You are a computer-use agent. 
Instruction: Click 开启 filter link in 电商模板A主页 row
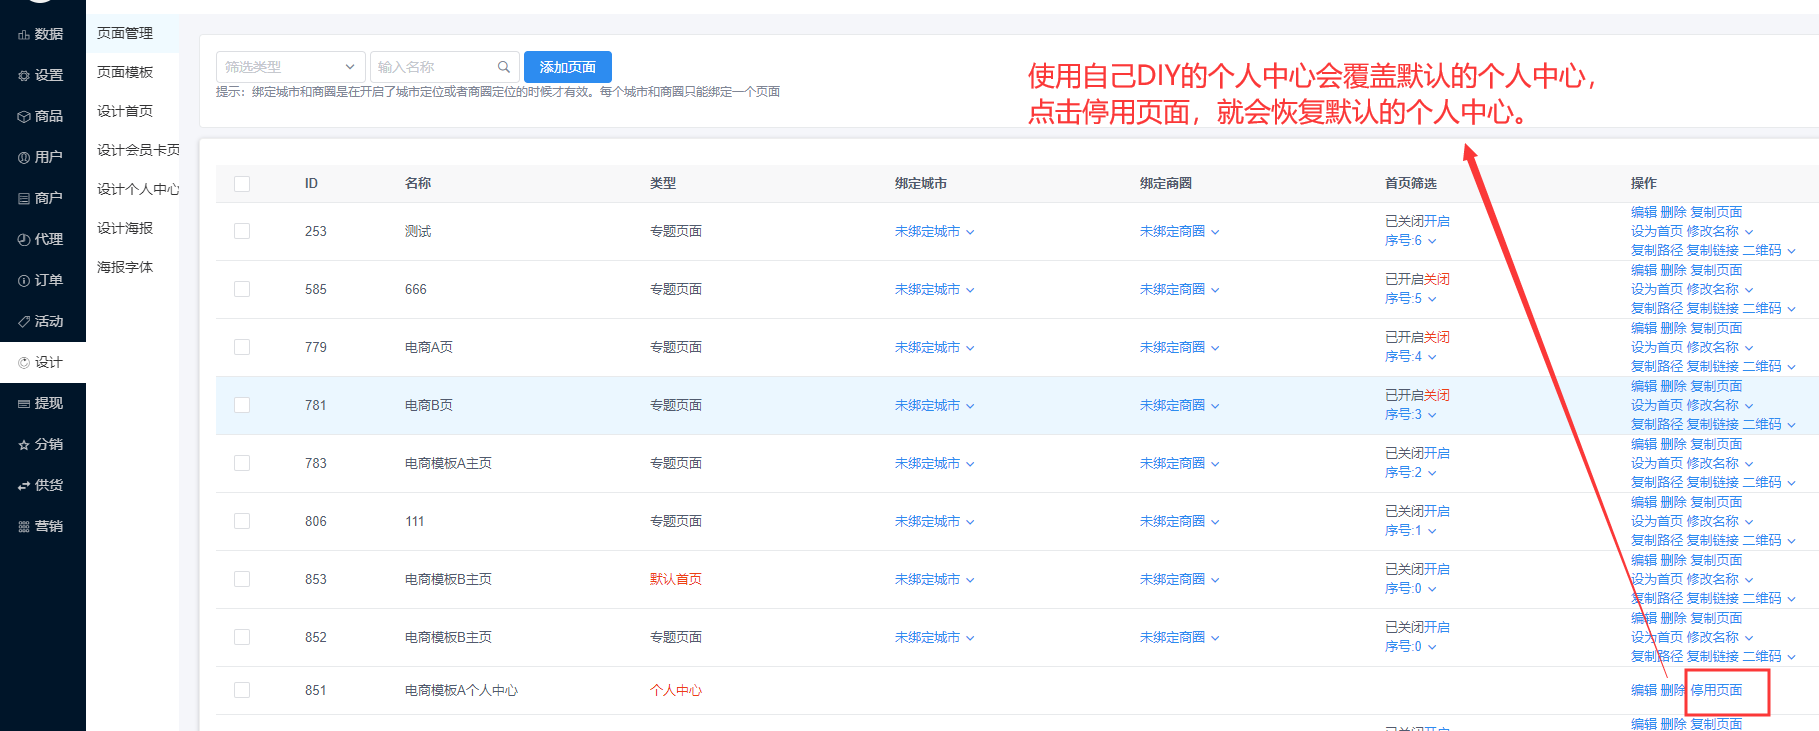coord(1437,453)
